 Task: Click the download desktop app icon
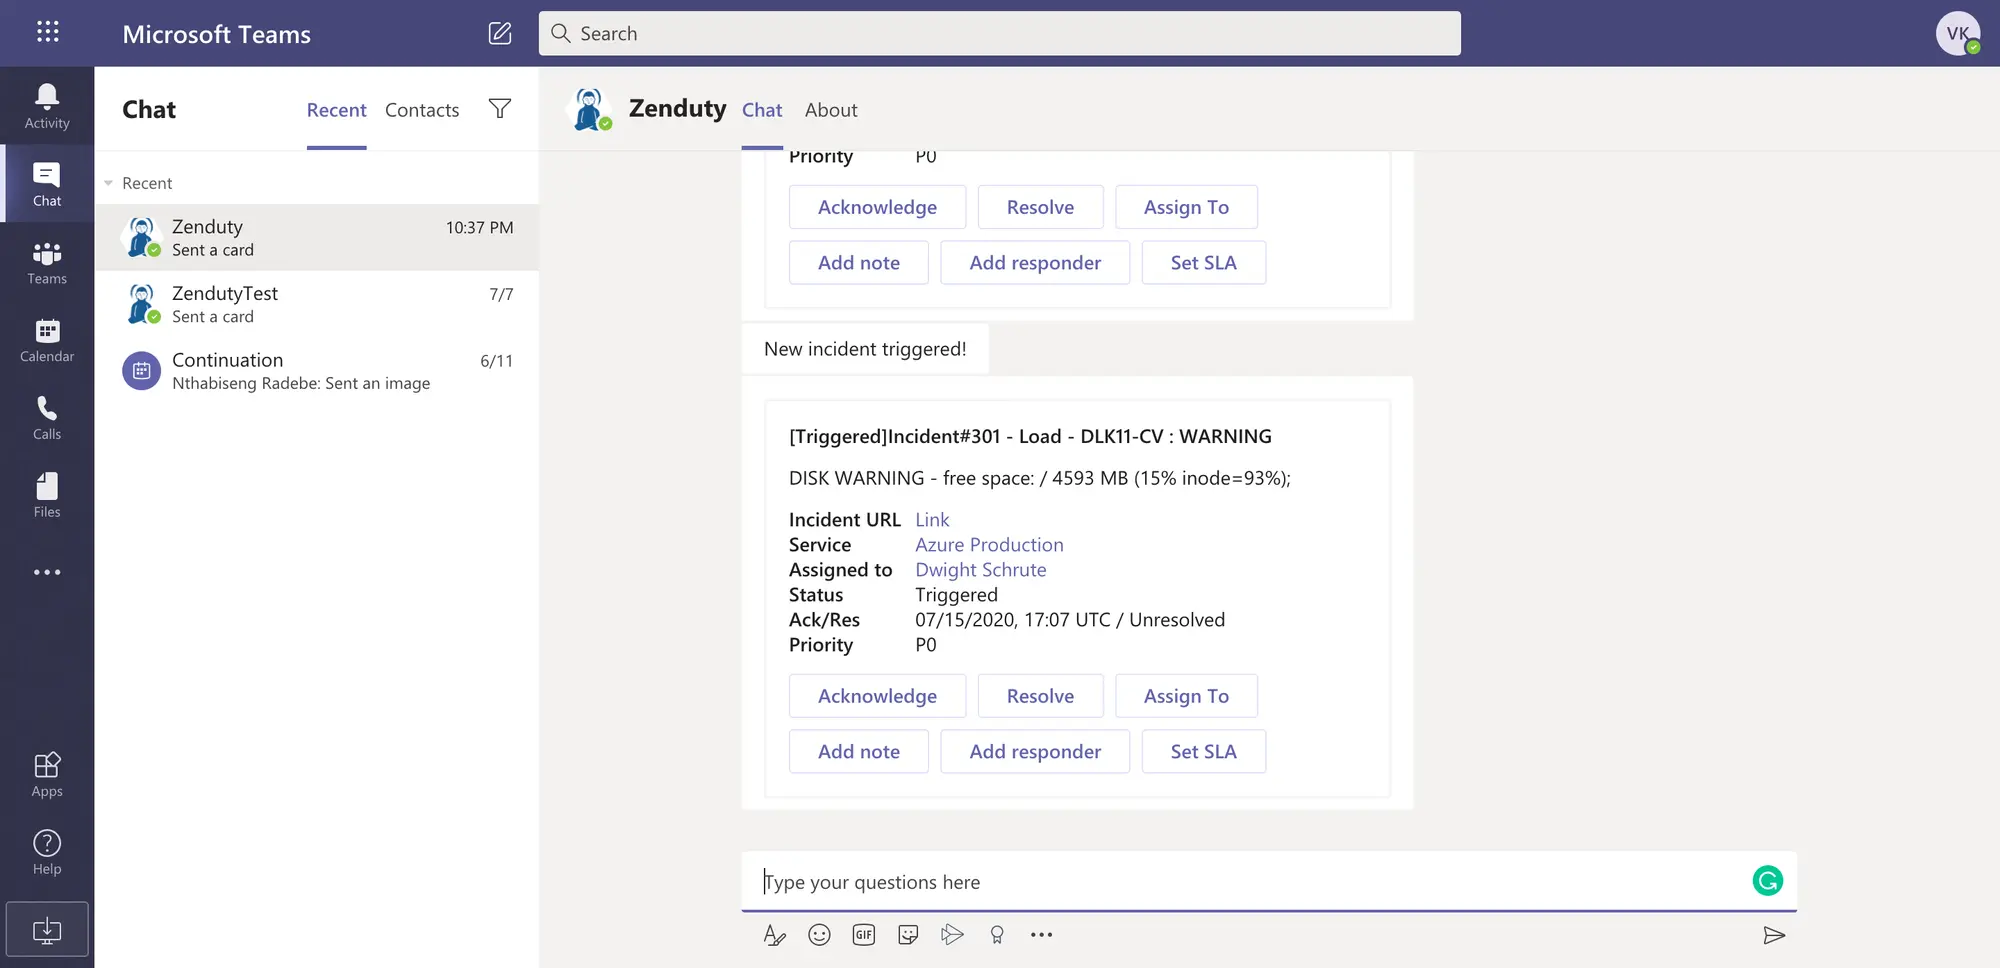(47, 930)
